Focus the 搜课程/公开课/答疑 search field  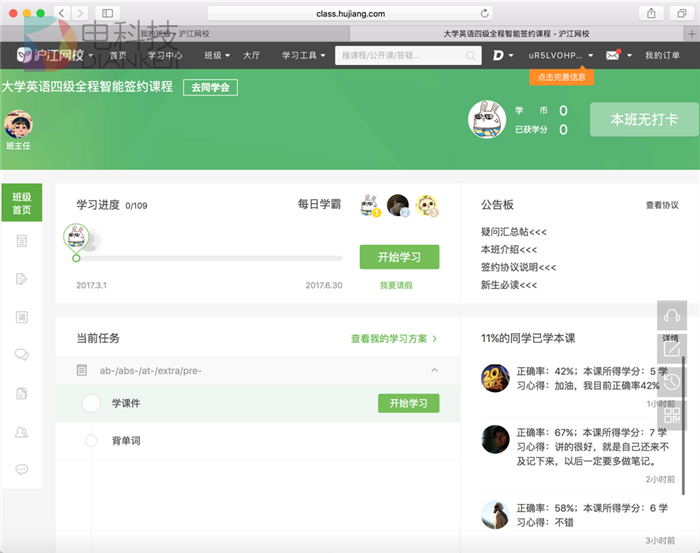click(x=408, y=56)
